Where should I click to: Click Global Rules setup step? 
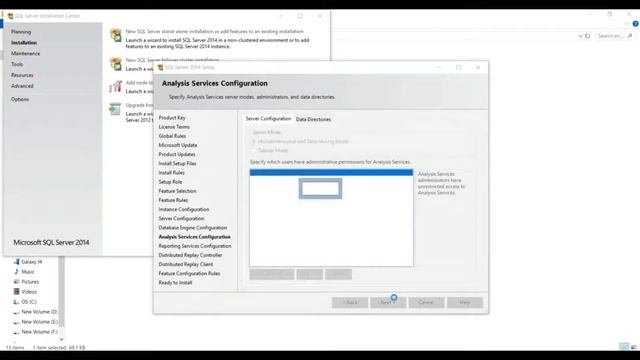[172, 136]
